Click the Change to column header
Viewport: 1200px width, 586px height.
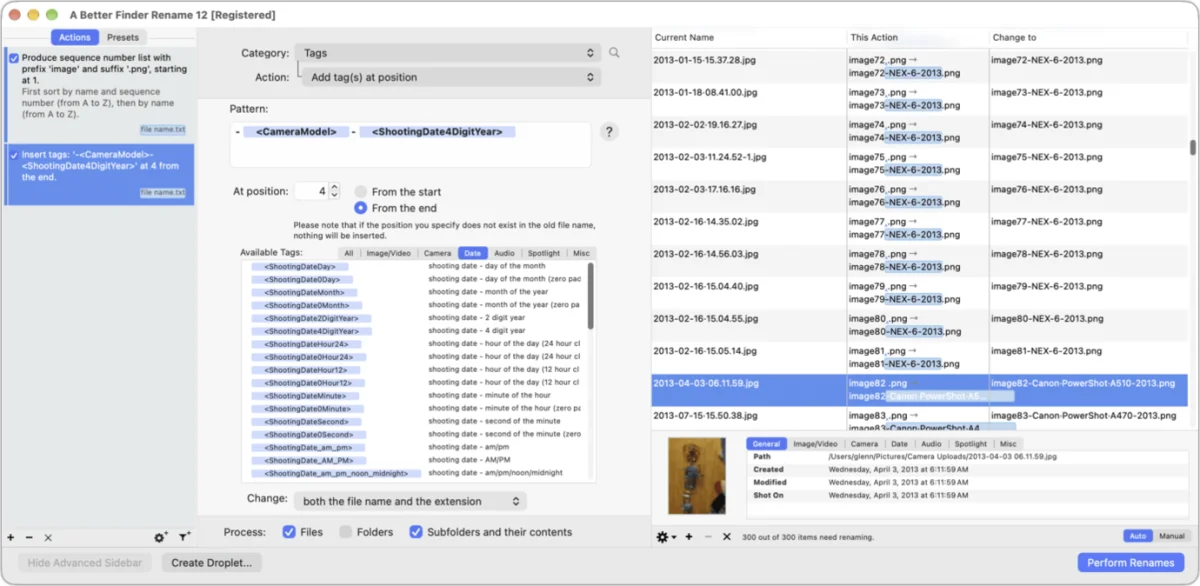(1089, 37)
